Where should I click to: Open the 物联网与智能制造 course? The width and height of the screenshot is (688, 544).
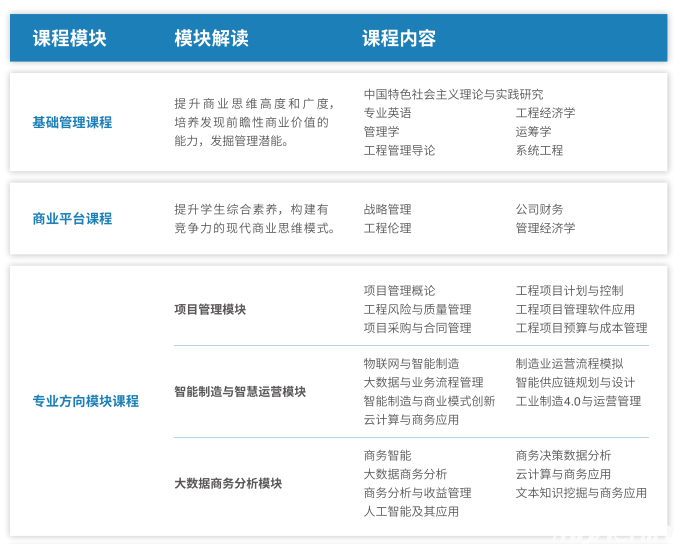(x=411, y=363)
